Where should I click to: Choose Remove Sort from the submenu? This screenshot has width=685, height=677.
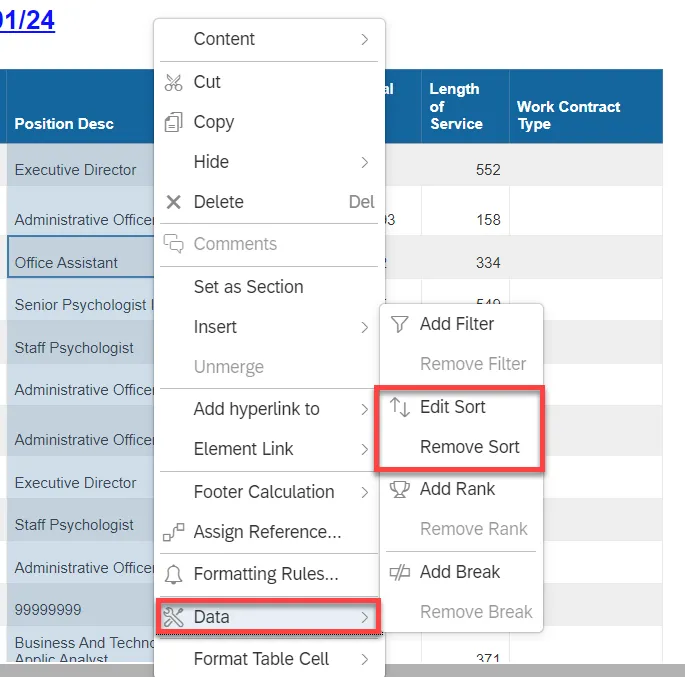point(470,447)
